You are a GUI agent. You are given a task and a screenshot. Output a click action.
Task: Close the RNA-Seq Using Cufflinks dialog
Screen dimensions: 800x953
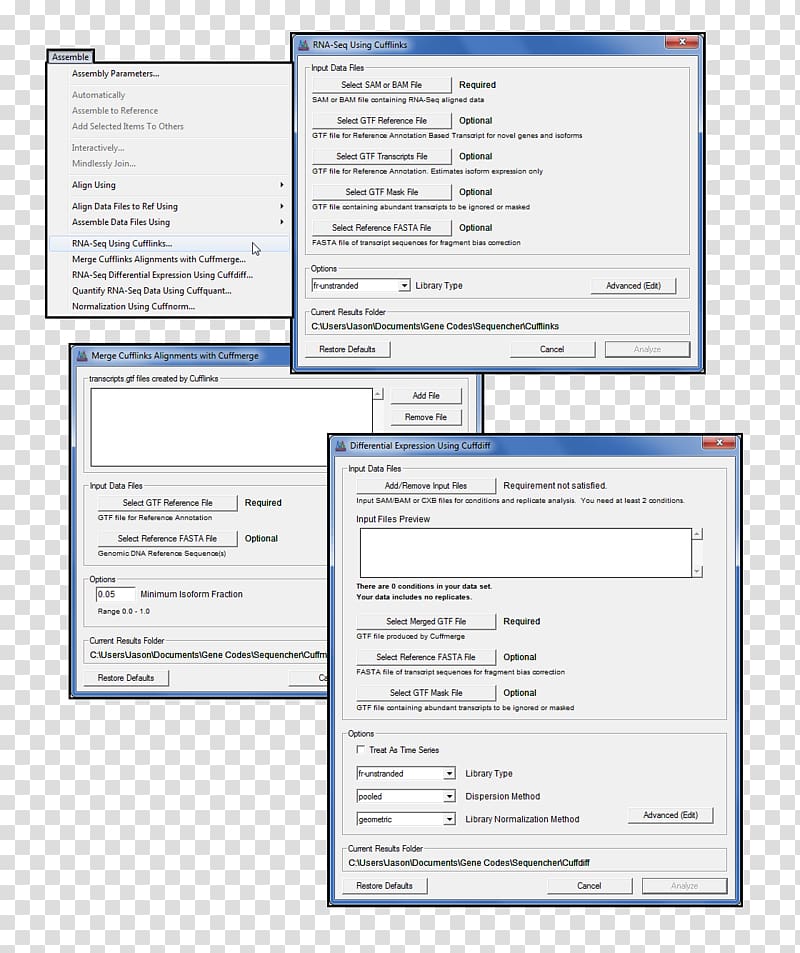click(681, 42)
